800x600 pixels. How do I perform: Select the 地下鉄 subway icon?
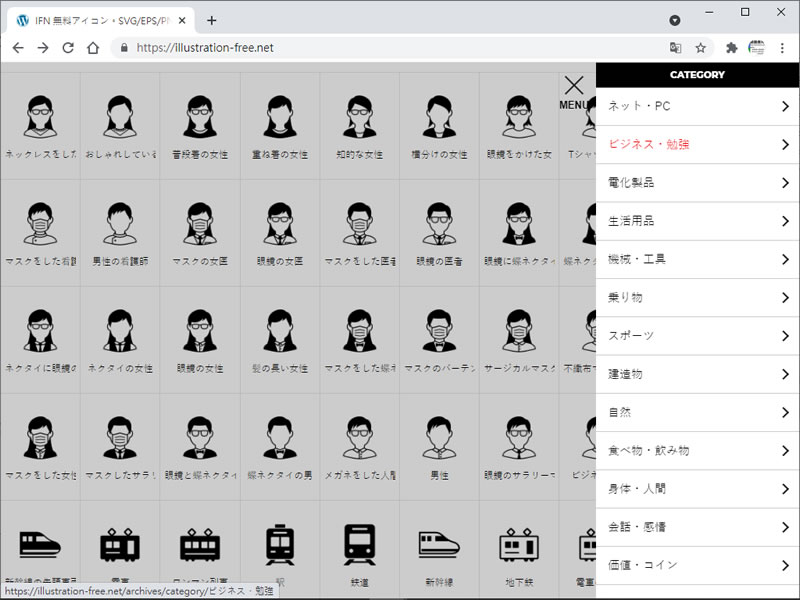pyautogui.click(x=519, y=544)
